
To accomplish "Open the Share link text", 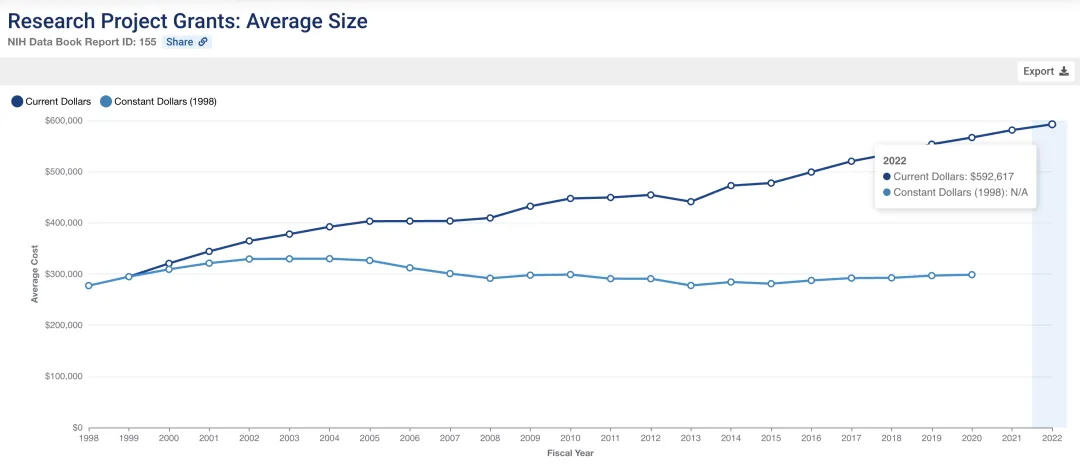I will point(180,42).
